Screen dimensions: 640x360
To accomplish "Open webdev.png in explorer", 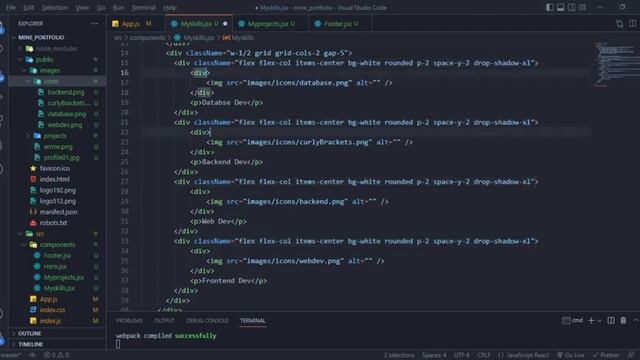I will [64, 125].
